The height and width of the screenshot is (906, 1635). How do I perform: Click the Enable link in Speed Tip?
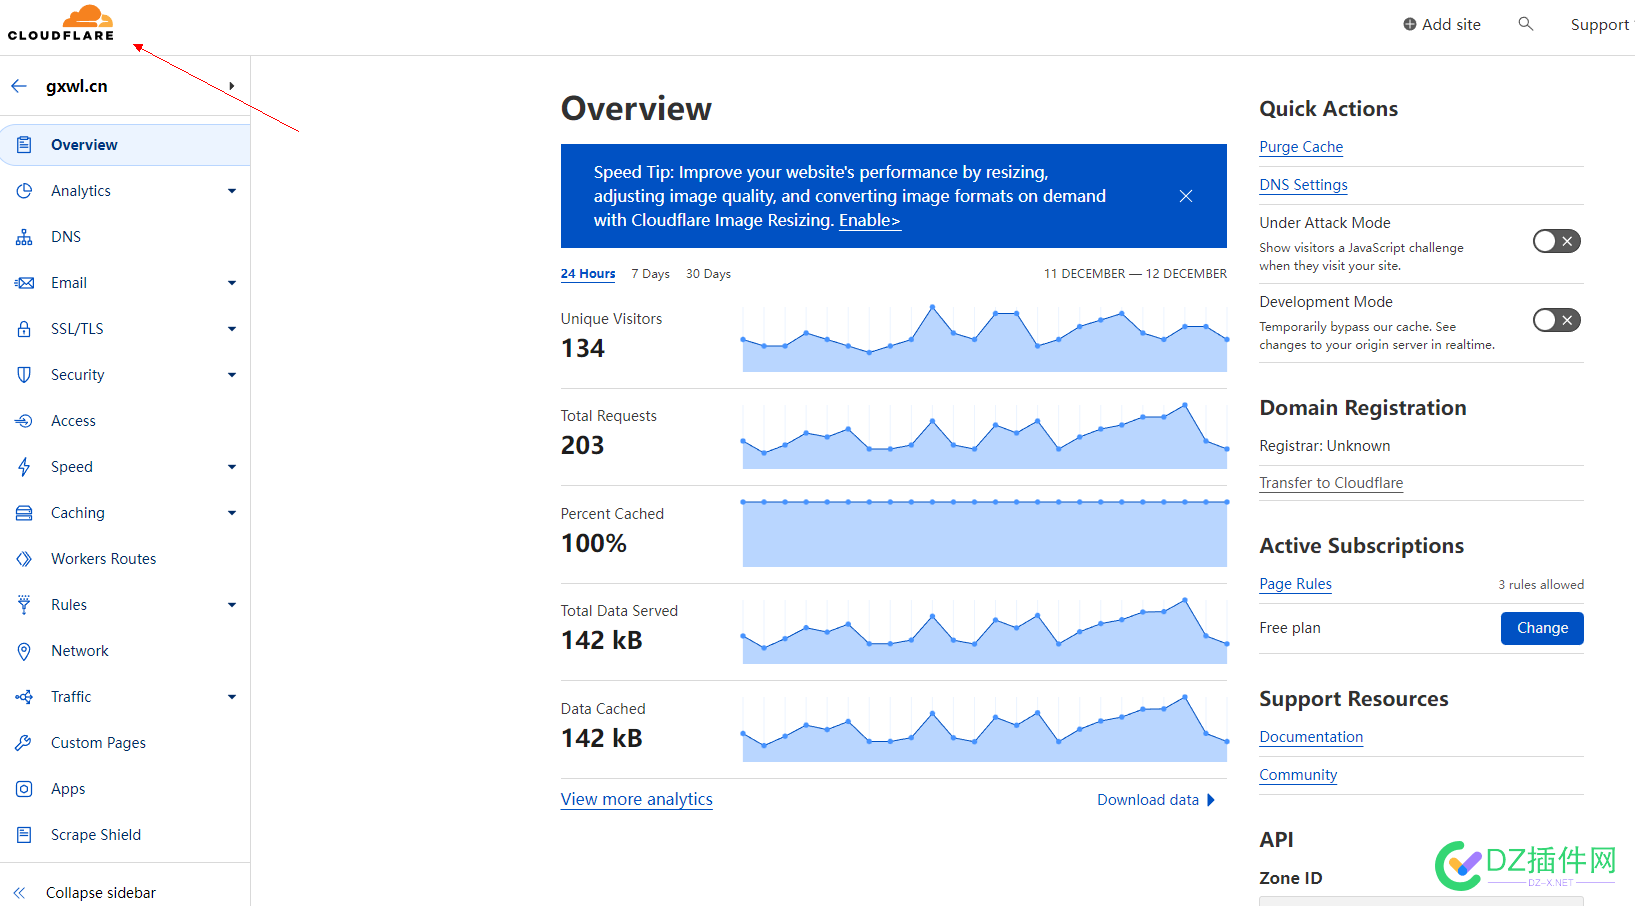[x=869, y=221]
